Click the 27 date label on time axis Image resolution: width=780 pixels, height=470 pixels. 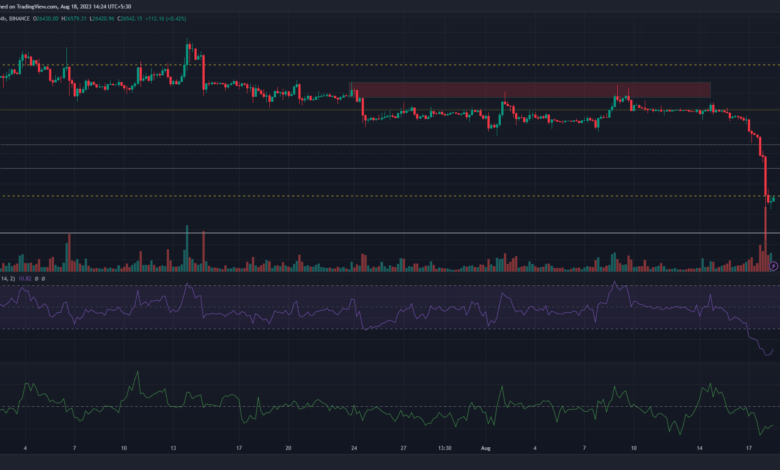[401, 449]
